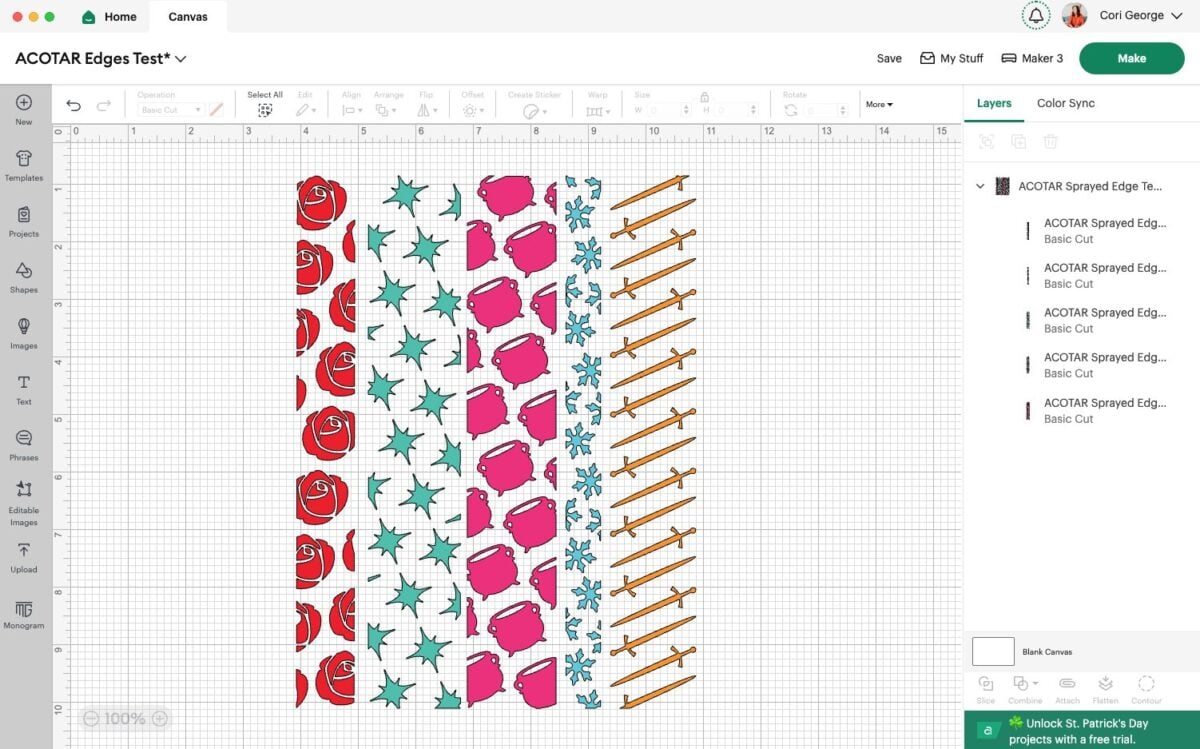This screenshot has height=749, width=1200.
Task: Select the red roses strip on canvas
Action: pos(326,441)
